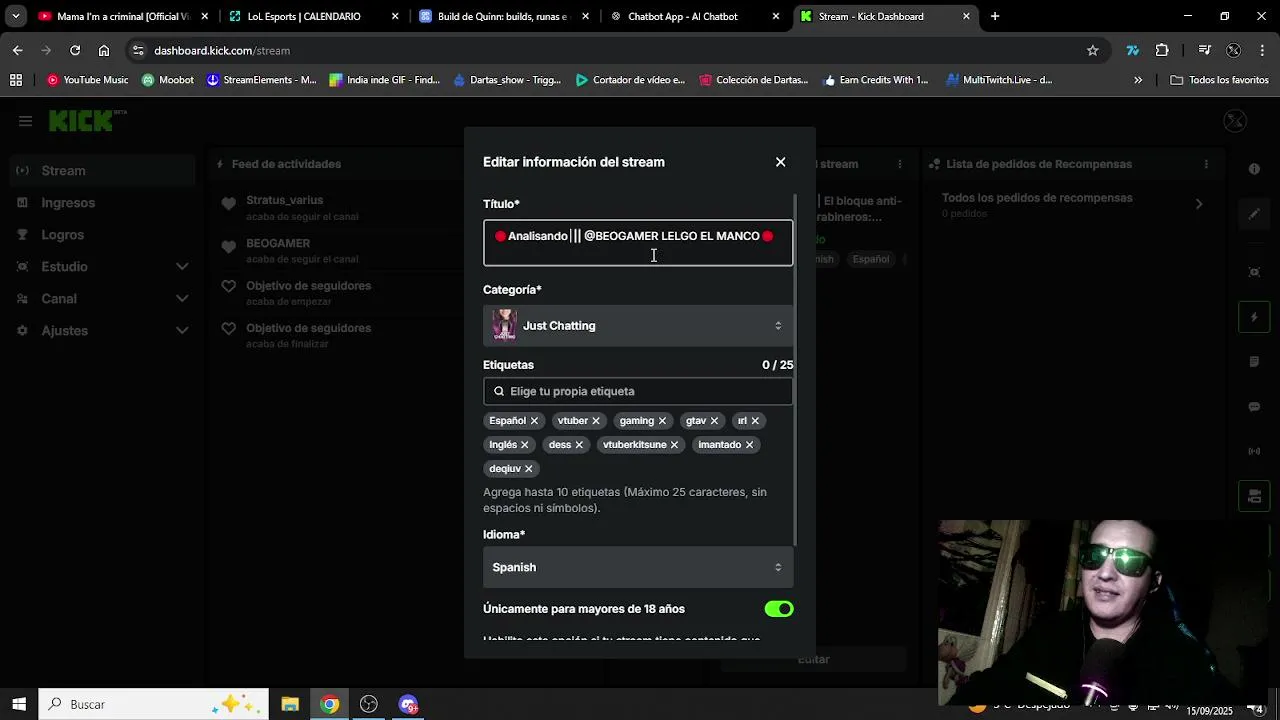This screenshot has height=720, width=1280.
Task: Bookmark this page with star icon
Action: 1093,50
